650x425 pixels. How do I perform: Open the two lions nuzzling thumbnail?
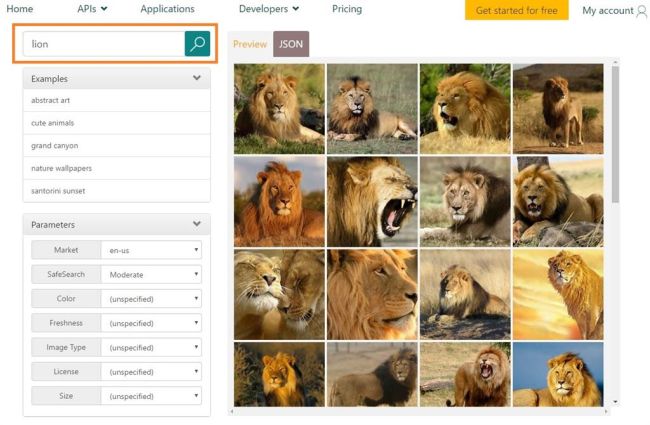click(x=279, y=294)
